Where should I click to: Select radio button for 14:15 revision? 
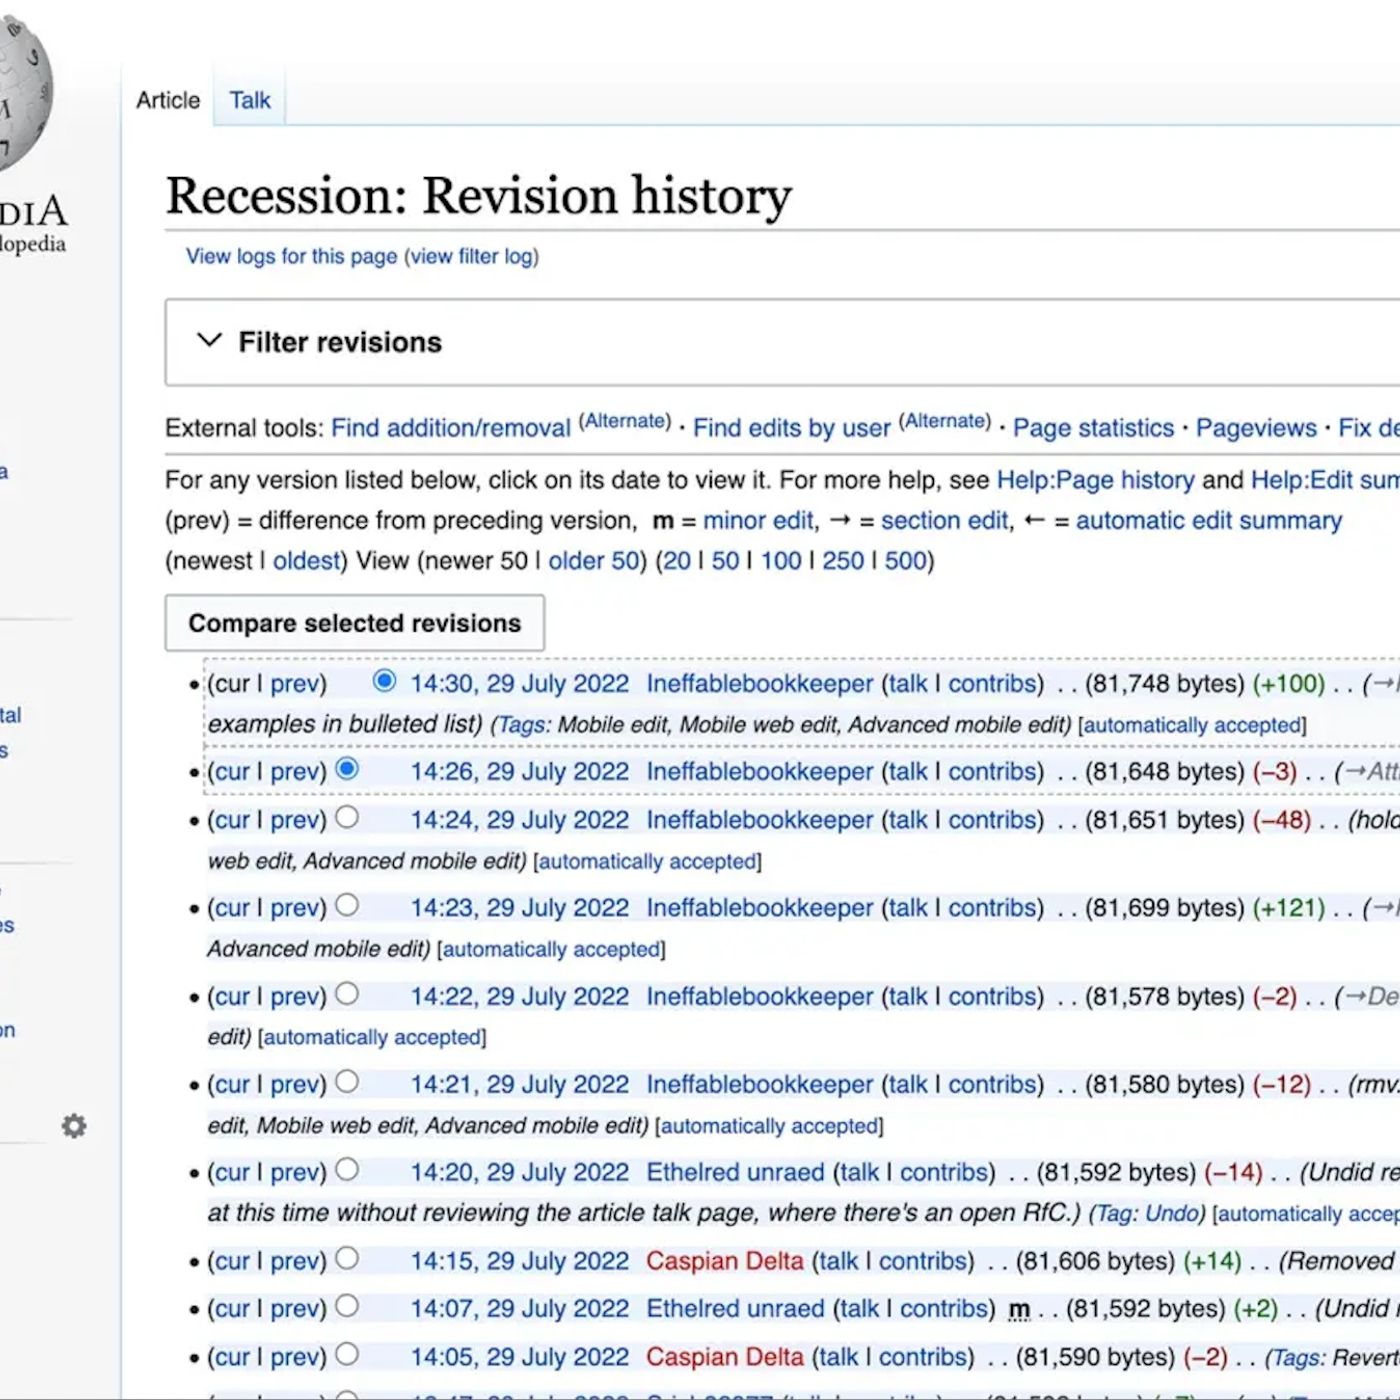coord(347,1258)
